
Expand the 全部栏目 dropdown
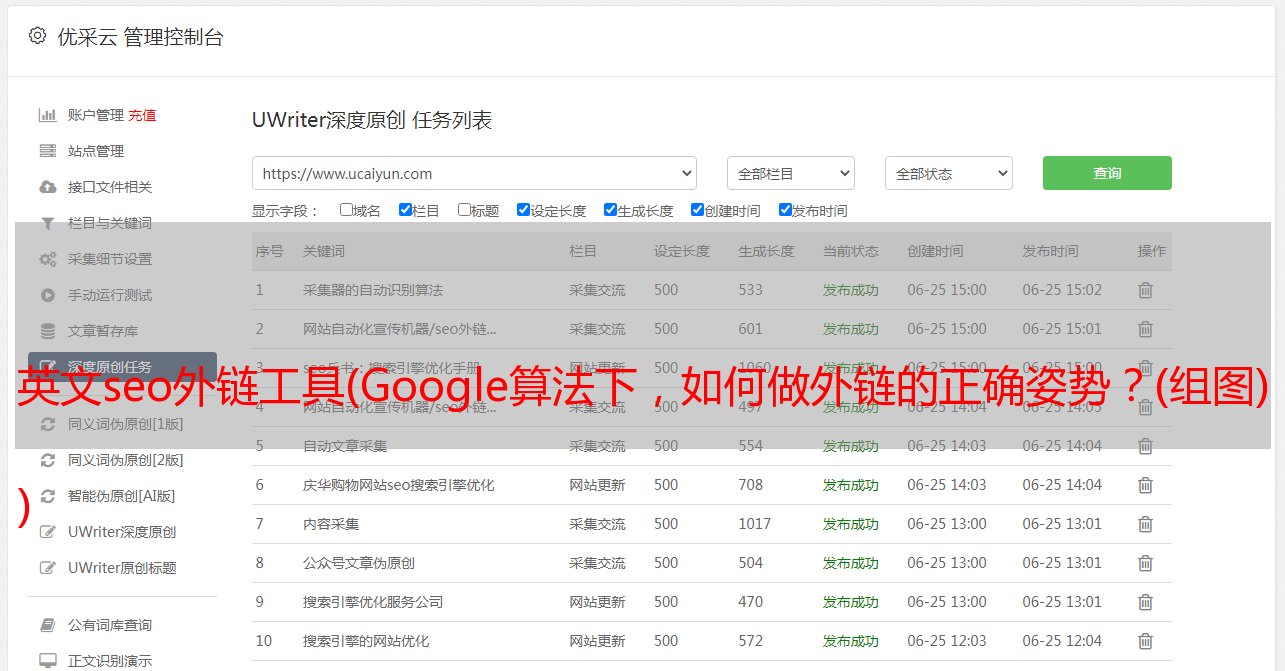790,173
